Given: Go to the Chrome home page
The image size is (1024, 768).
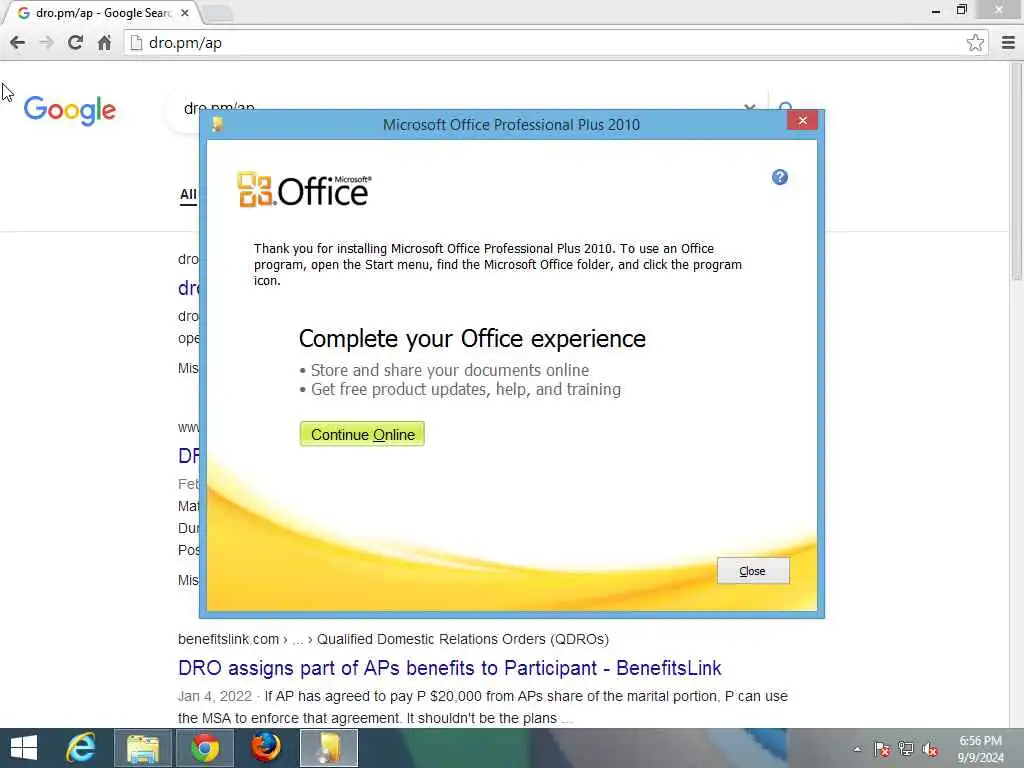Looking at the screenshot, I should coord(104,43).
